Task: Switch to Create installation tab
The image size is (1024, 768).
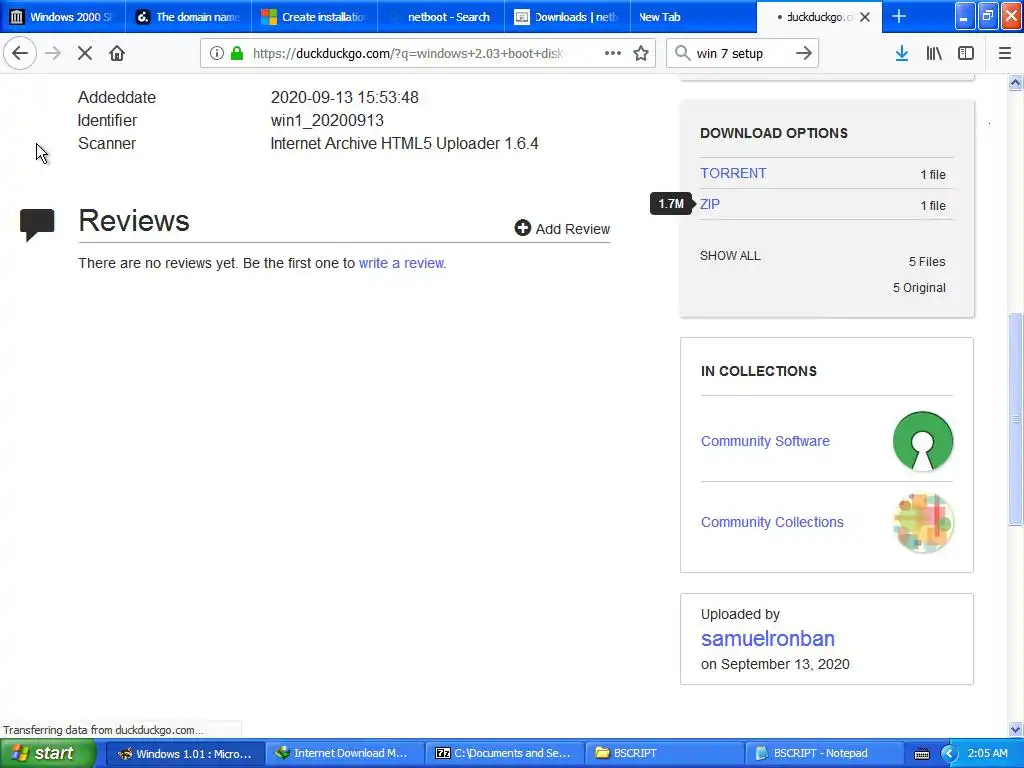Action: tap(315, 17)
